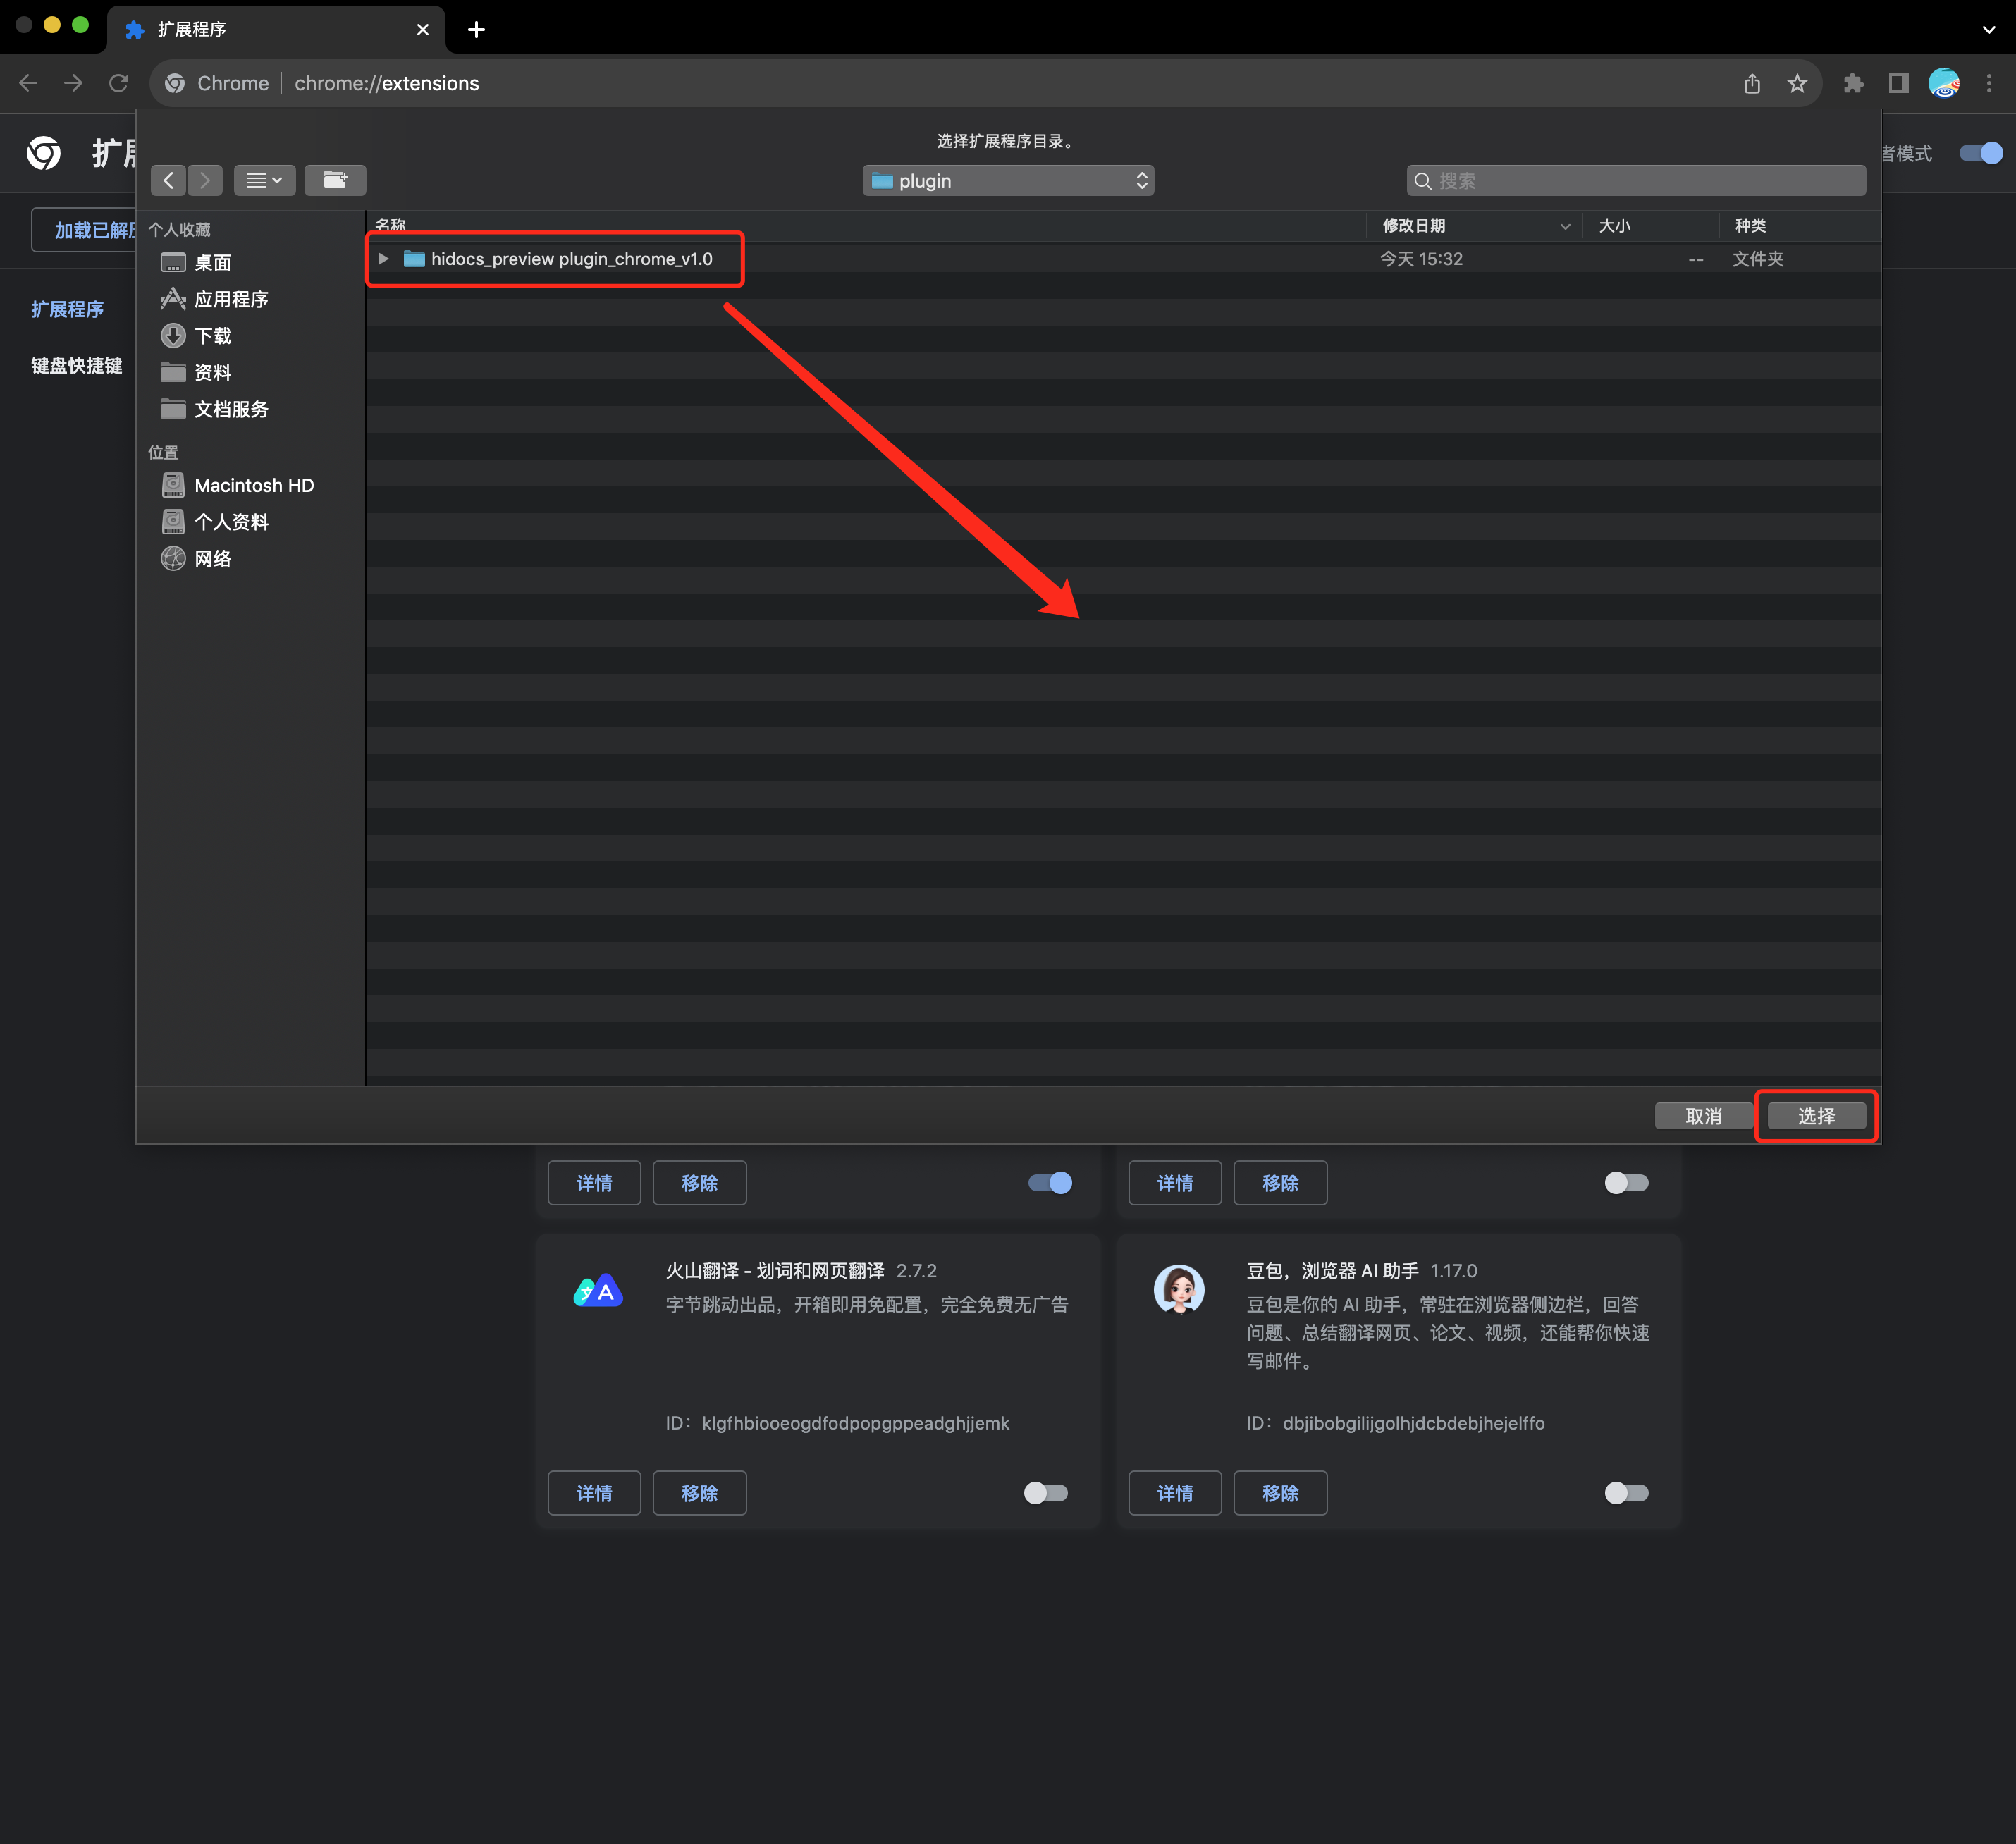2016x1844 pixels.
Task: Turn off the enabled extension toggle
Action: (x=1050, y=1183)
